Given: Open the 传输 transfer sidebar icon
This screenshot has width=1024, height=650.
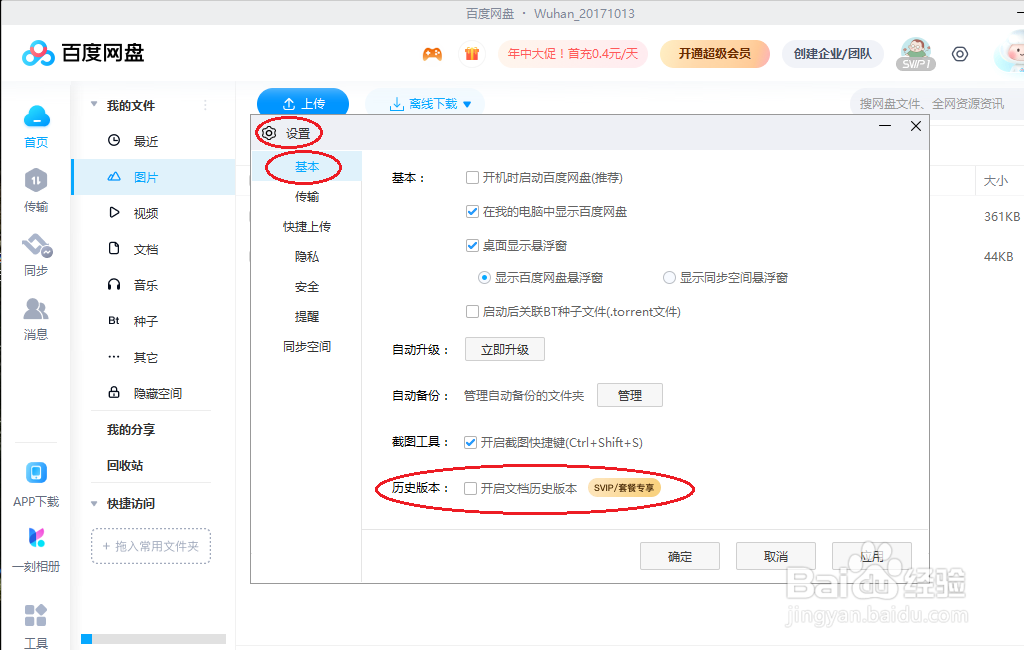Looking at the screenshot, I should tap(36, 180).
